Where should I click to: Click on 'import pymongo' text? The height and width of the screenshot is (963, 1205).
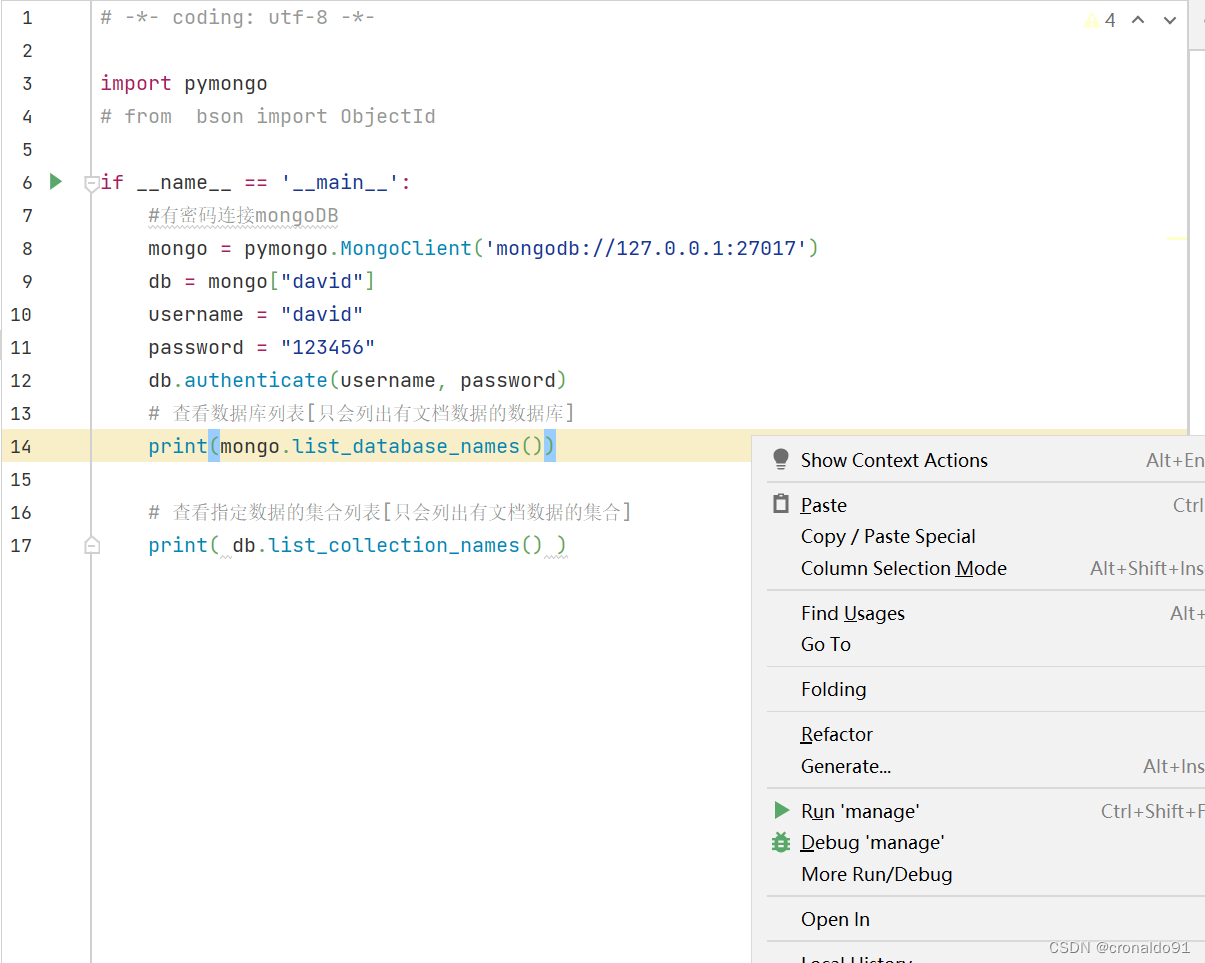(x=184, y=83)
